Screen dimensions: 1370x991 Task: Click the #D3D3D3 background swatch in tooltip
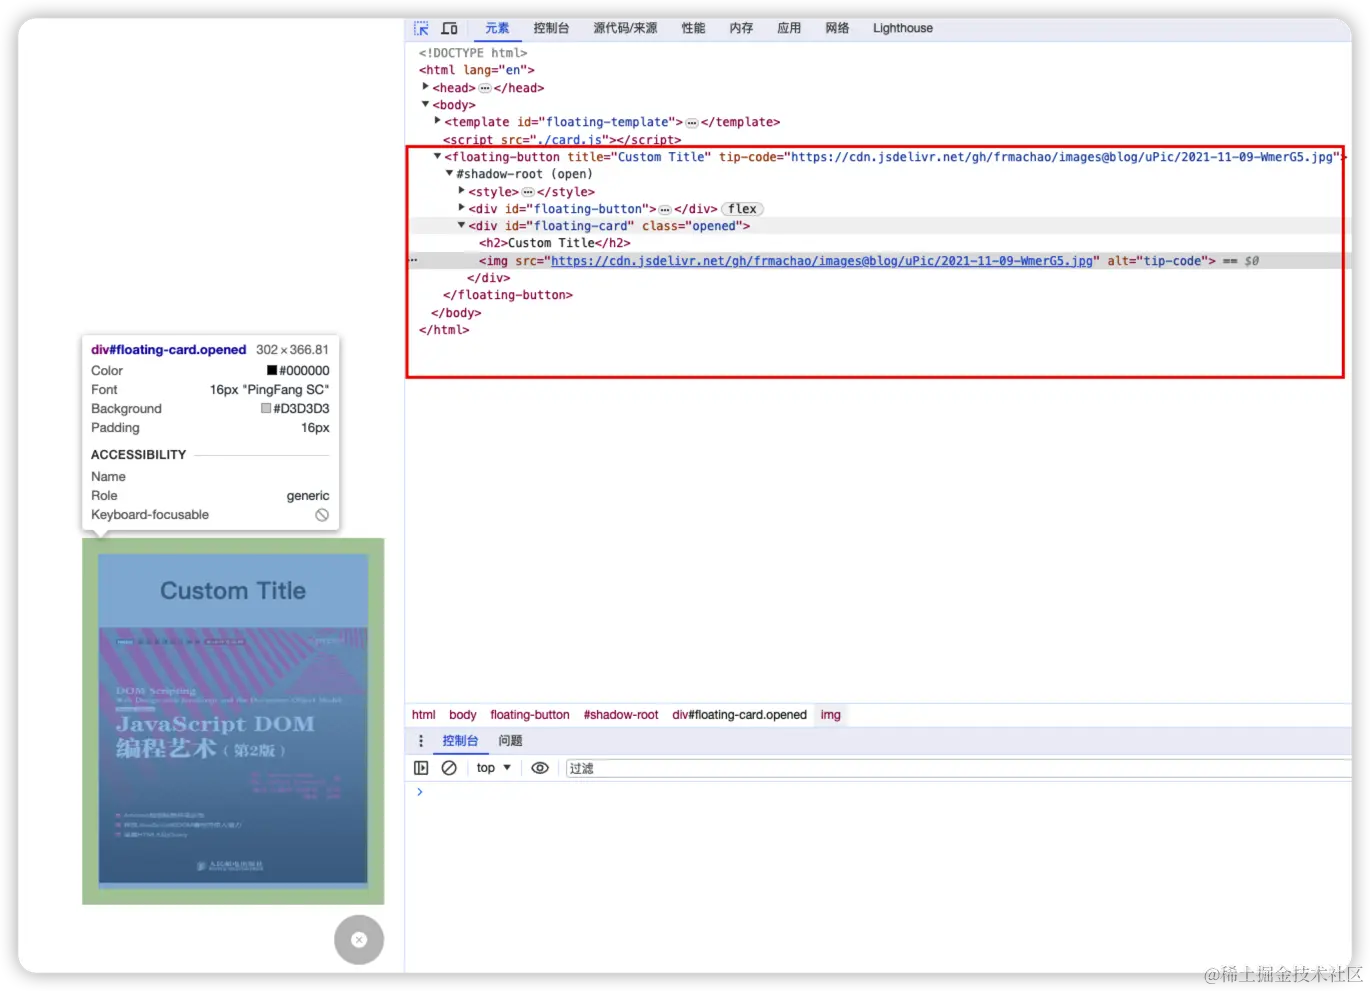(x=266, y=408)
